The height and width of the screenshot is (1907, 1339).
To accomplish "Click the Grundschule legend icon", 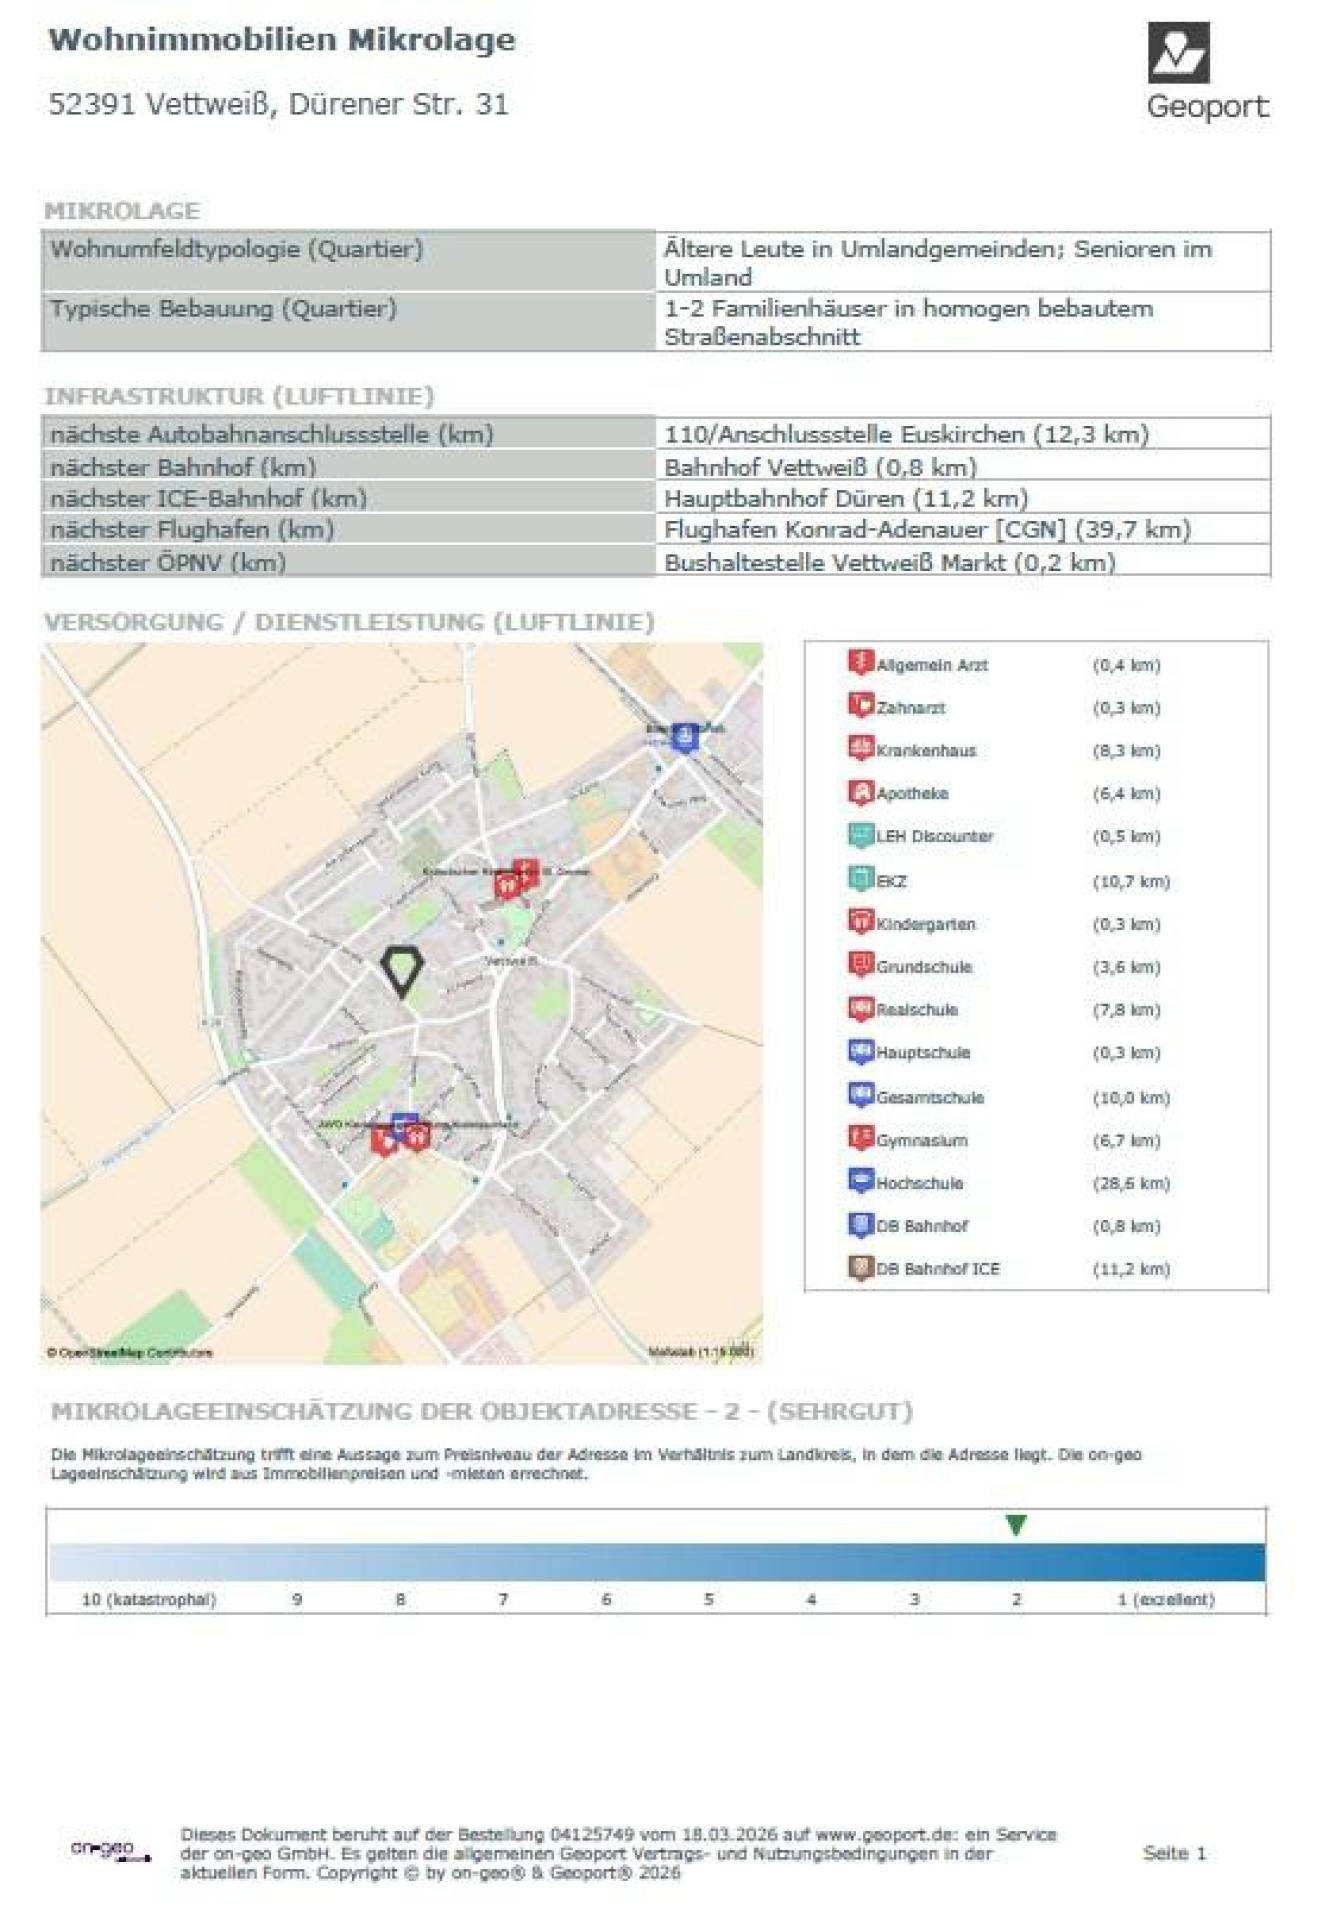I will click(x=861, y=964).
